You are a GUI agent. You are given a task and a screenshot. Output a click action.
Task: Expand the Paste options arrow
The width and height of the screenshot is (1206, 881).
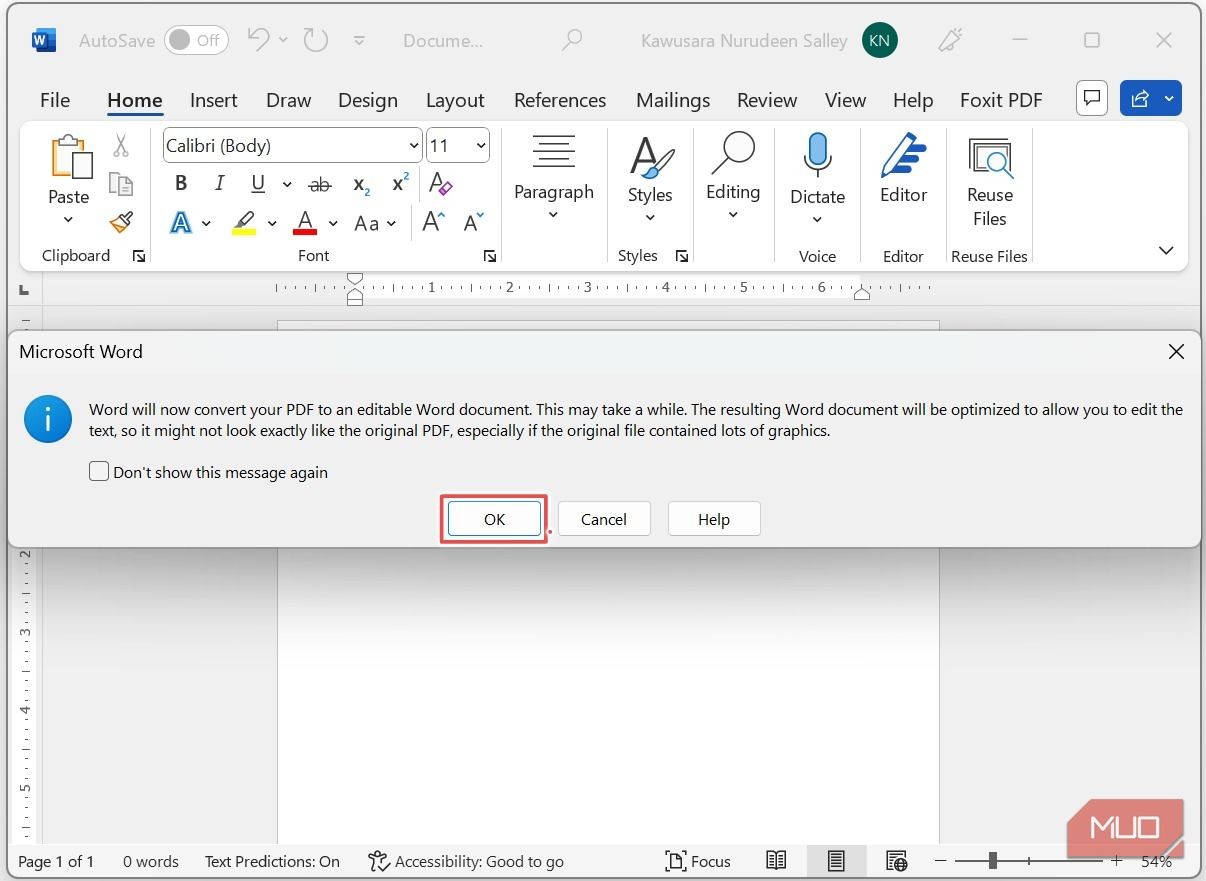[69, 220]
